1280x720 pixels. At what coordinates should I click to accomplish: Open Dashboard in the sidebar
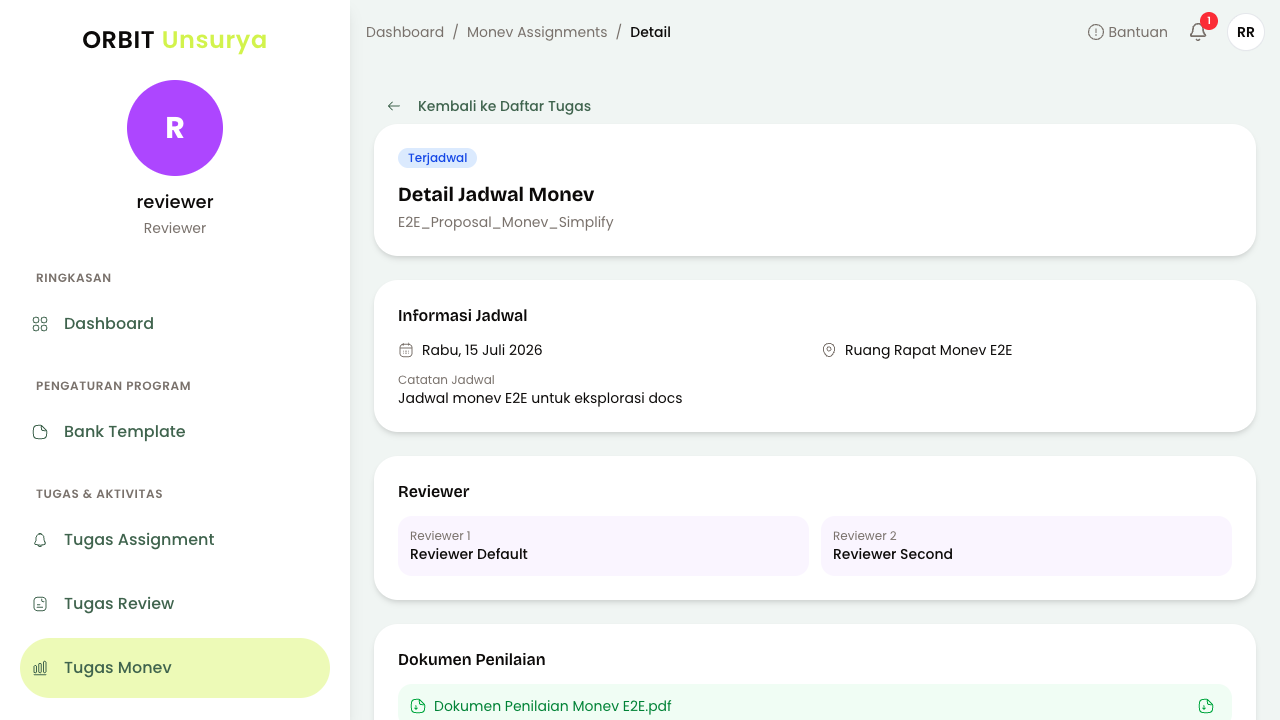point(175,324)
